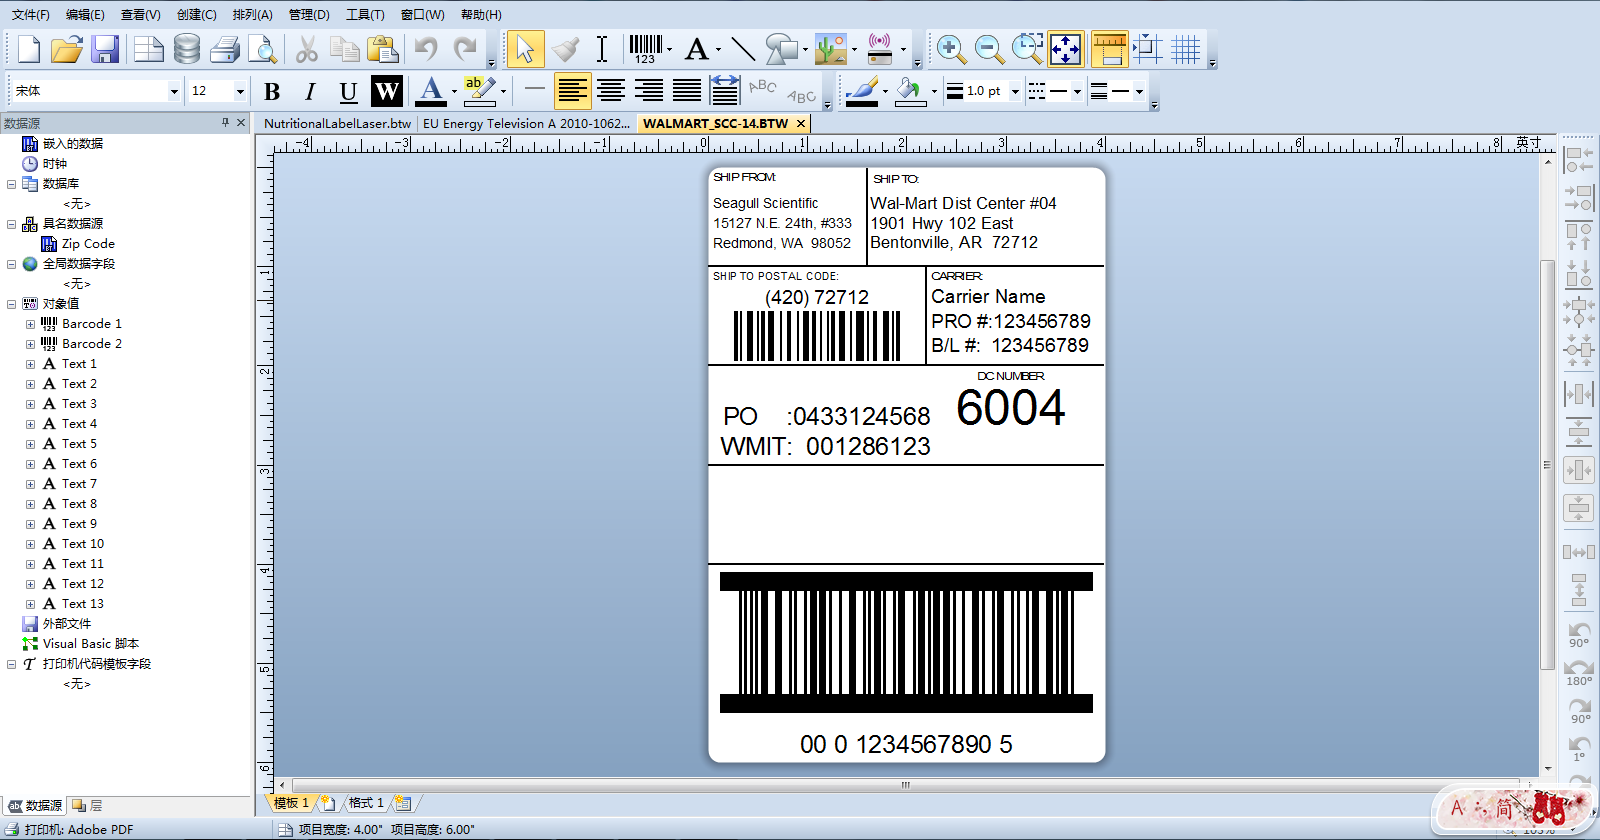Select the format painter brush tool

(x=566, y=49)
